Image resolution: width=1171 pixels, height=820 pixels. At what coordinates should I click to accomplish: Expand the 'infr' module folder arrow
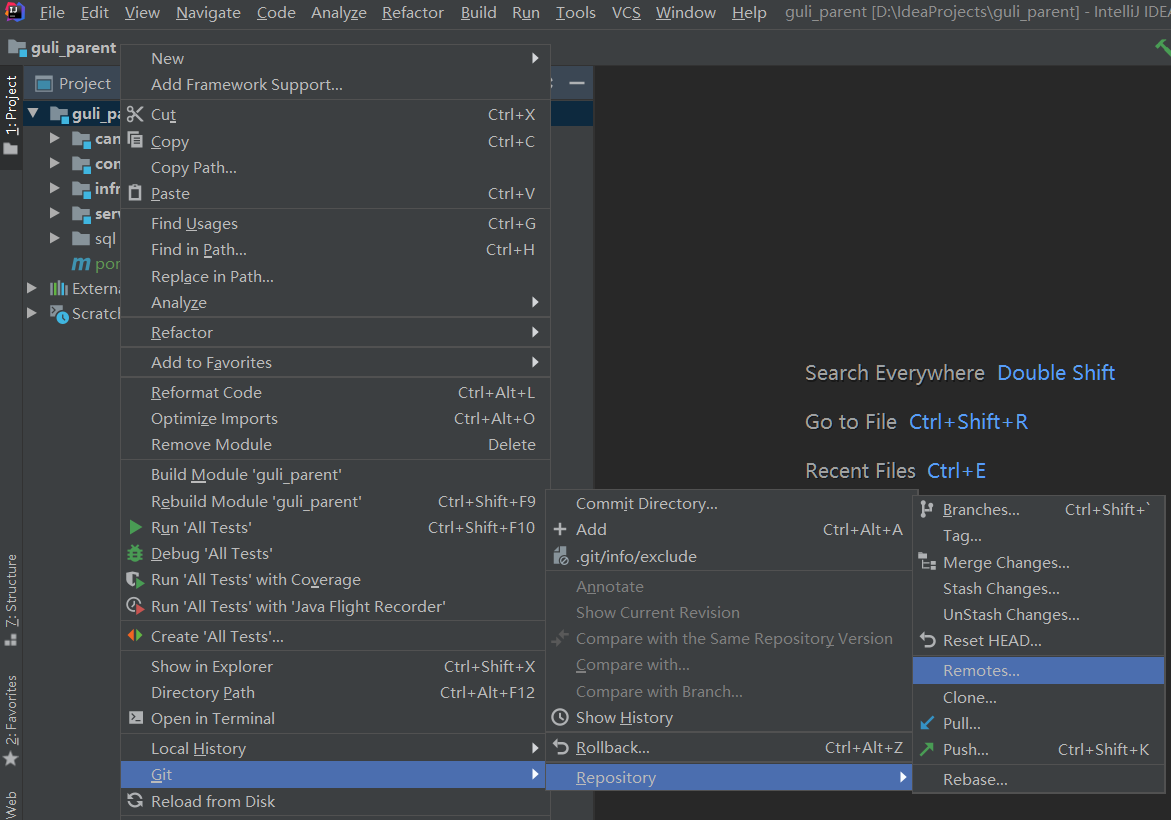(55, 188)
